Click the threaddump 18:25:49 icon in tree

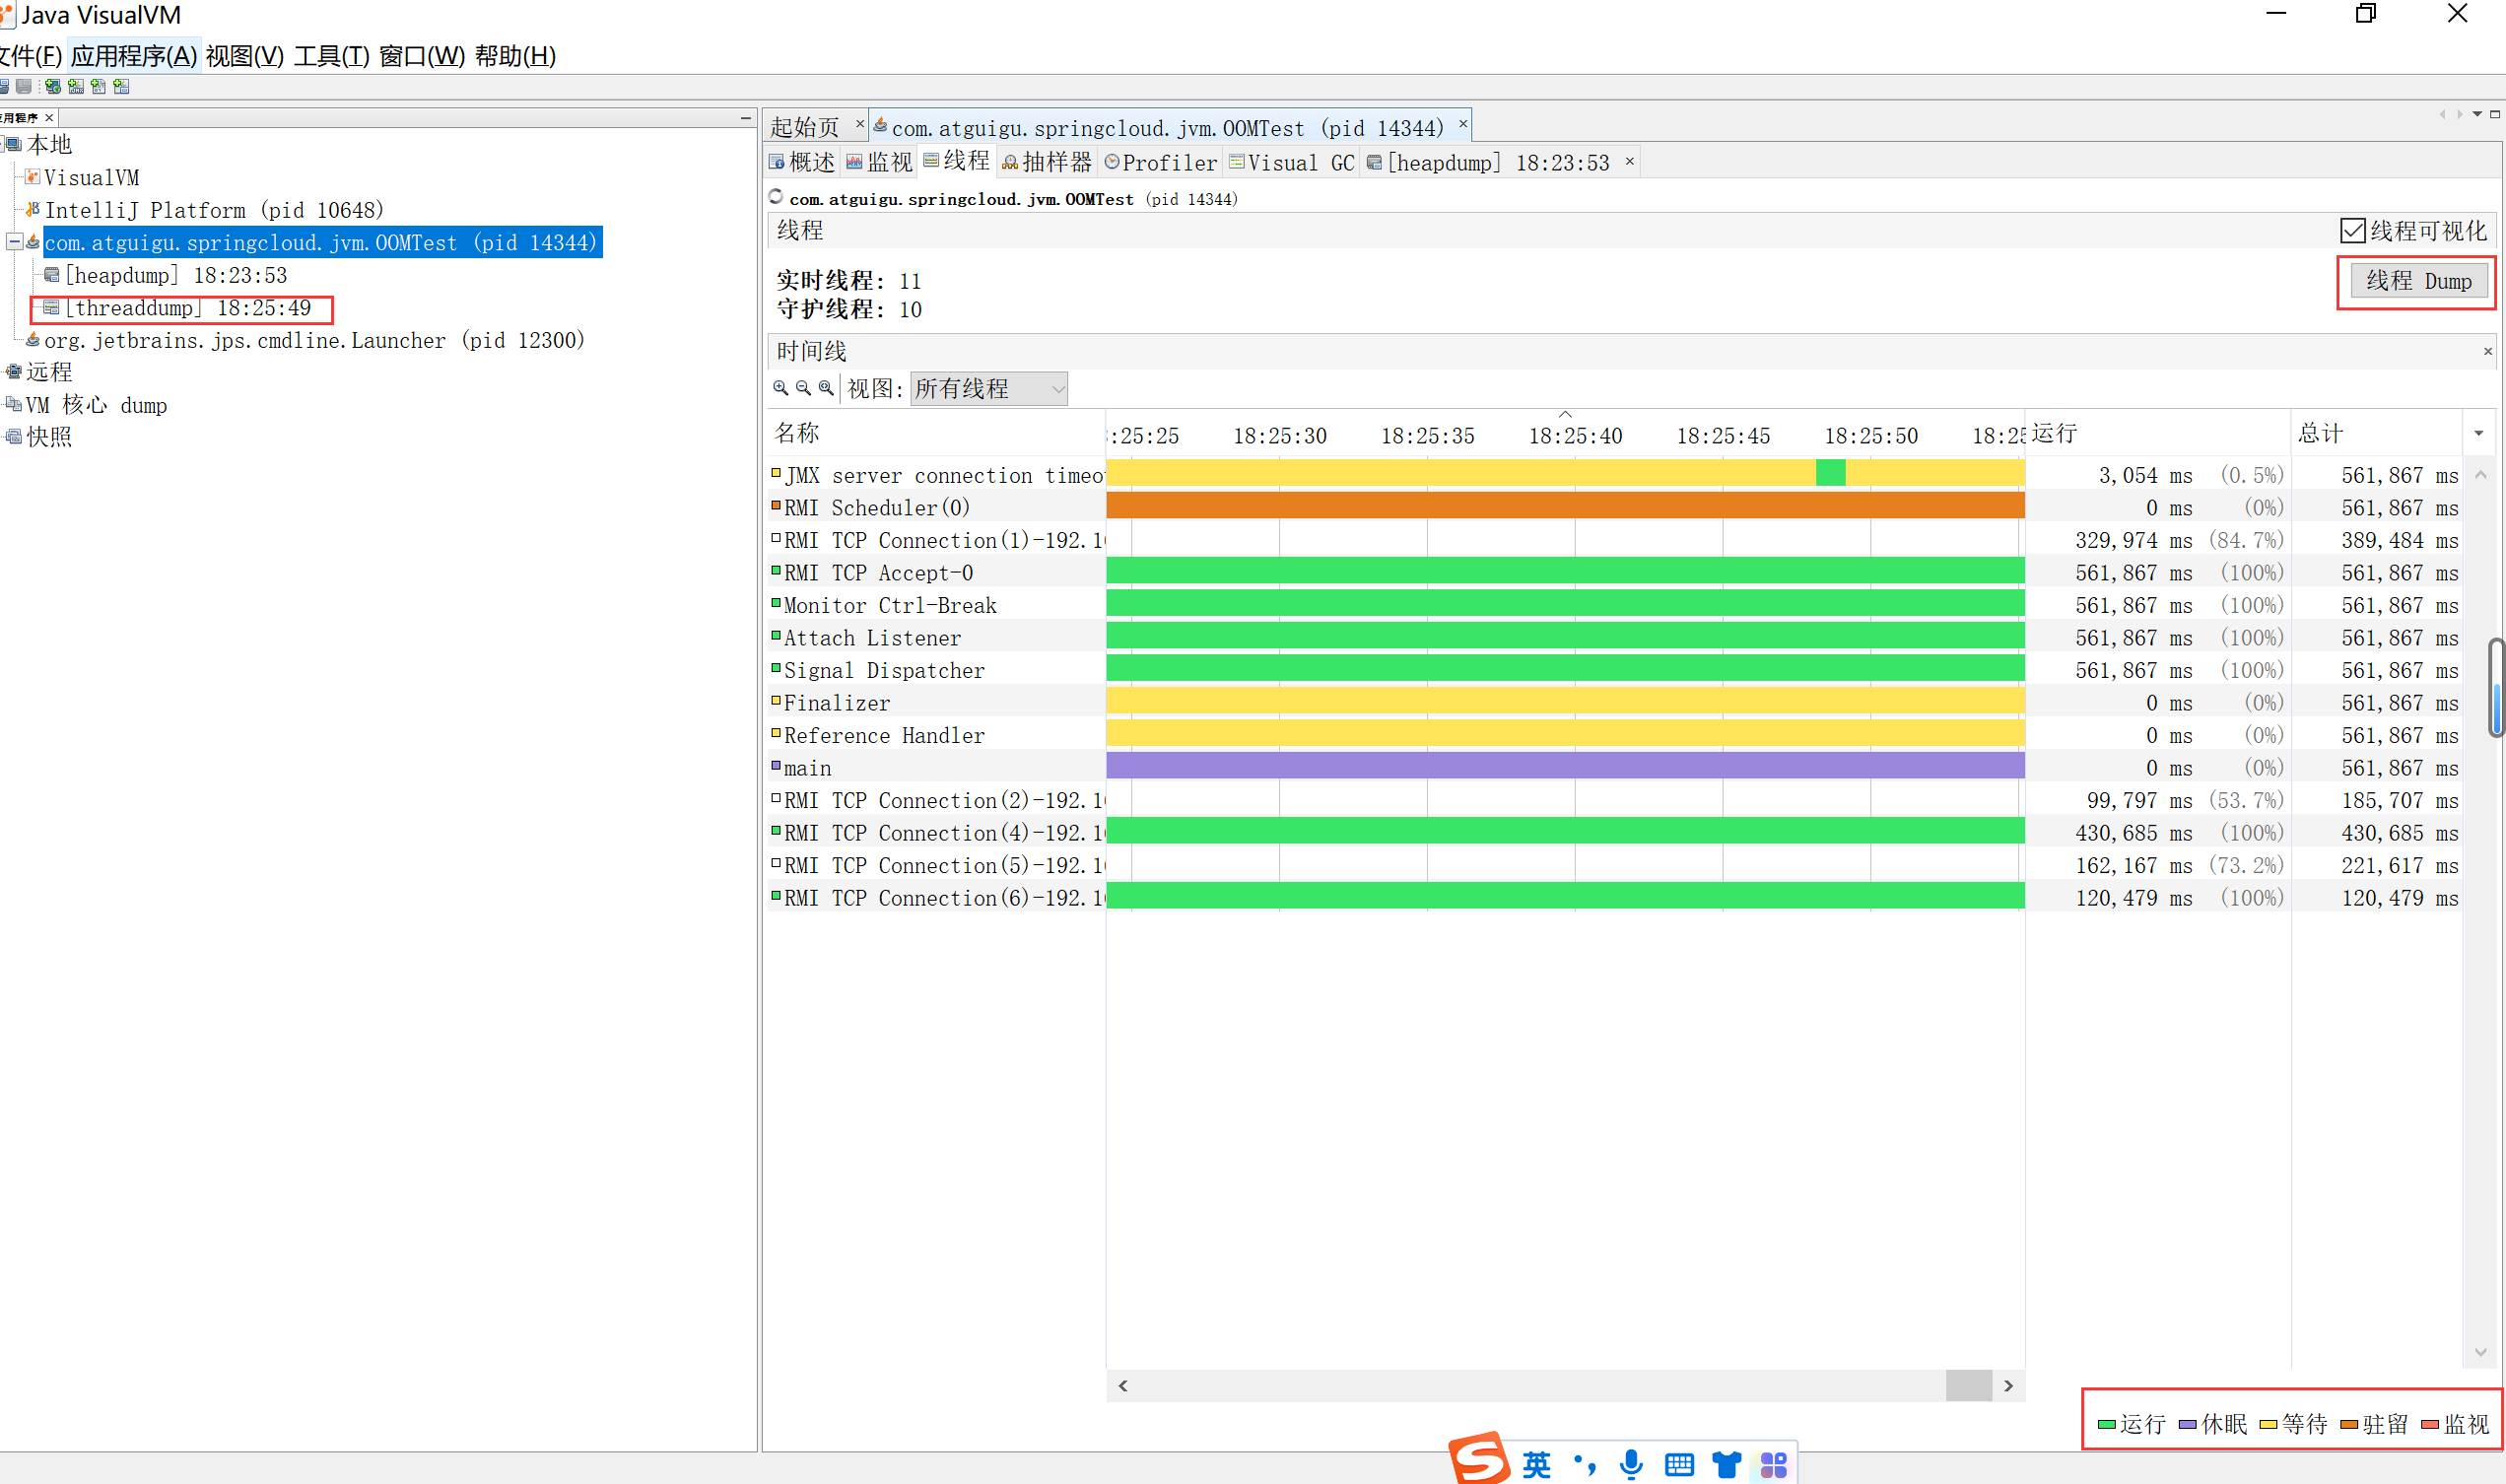tap(51, 307)
